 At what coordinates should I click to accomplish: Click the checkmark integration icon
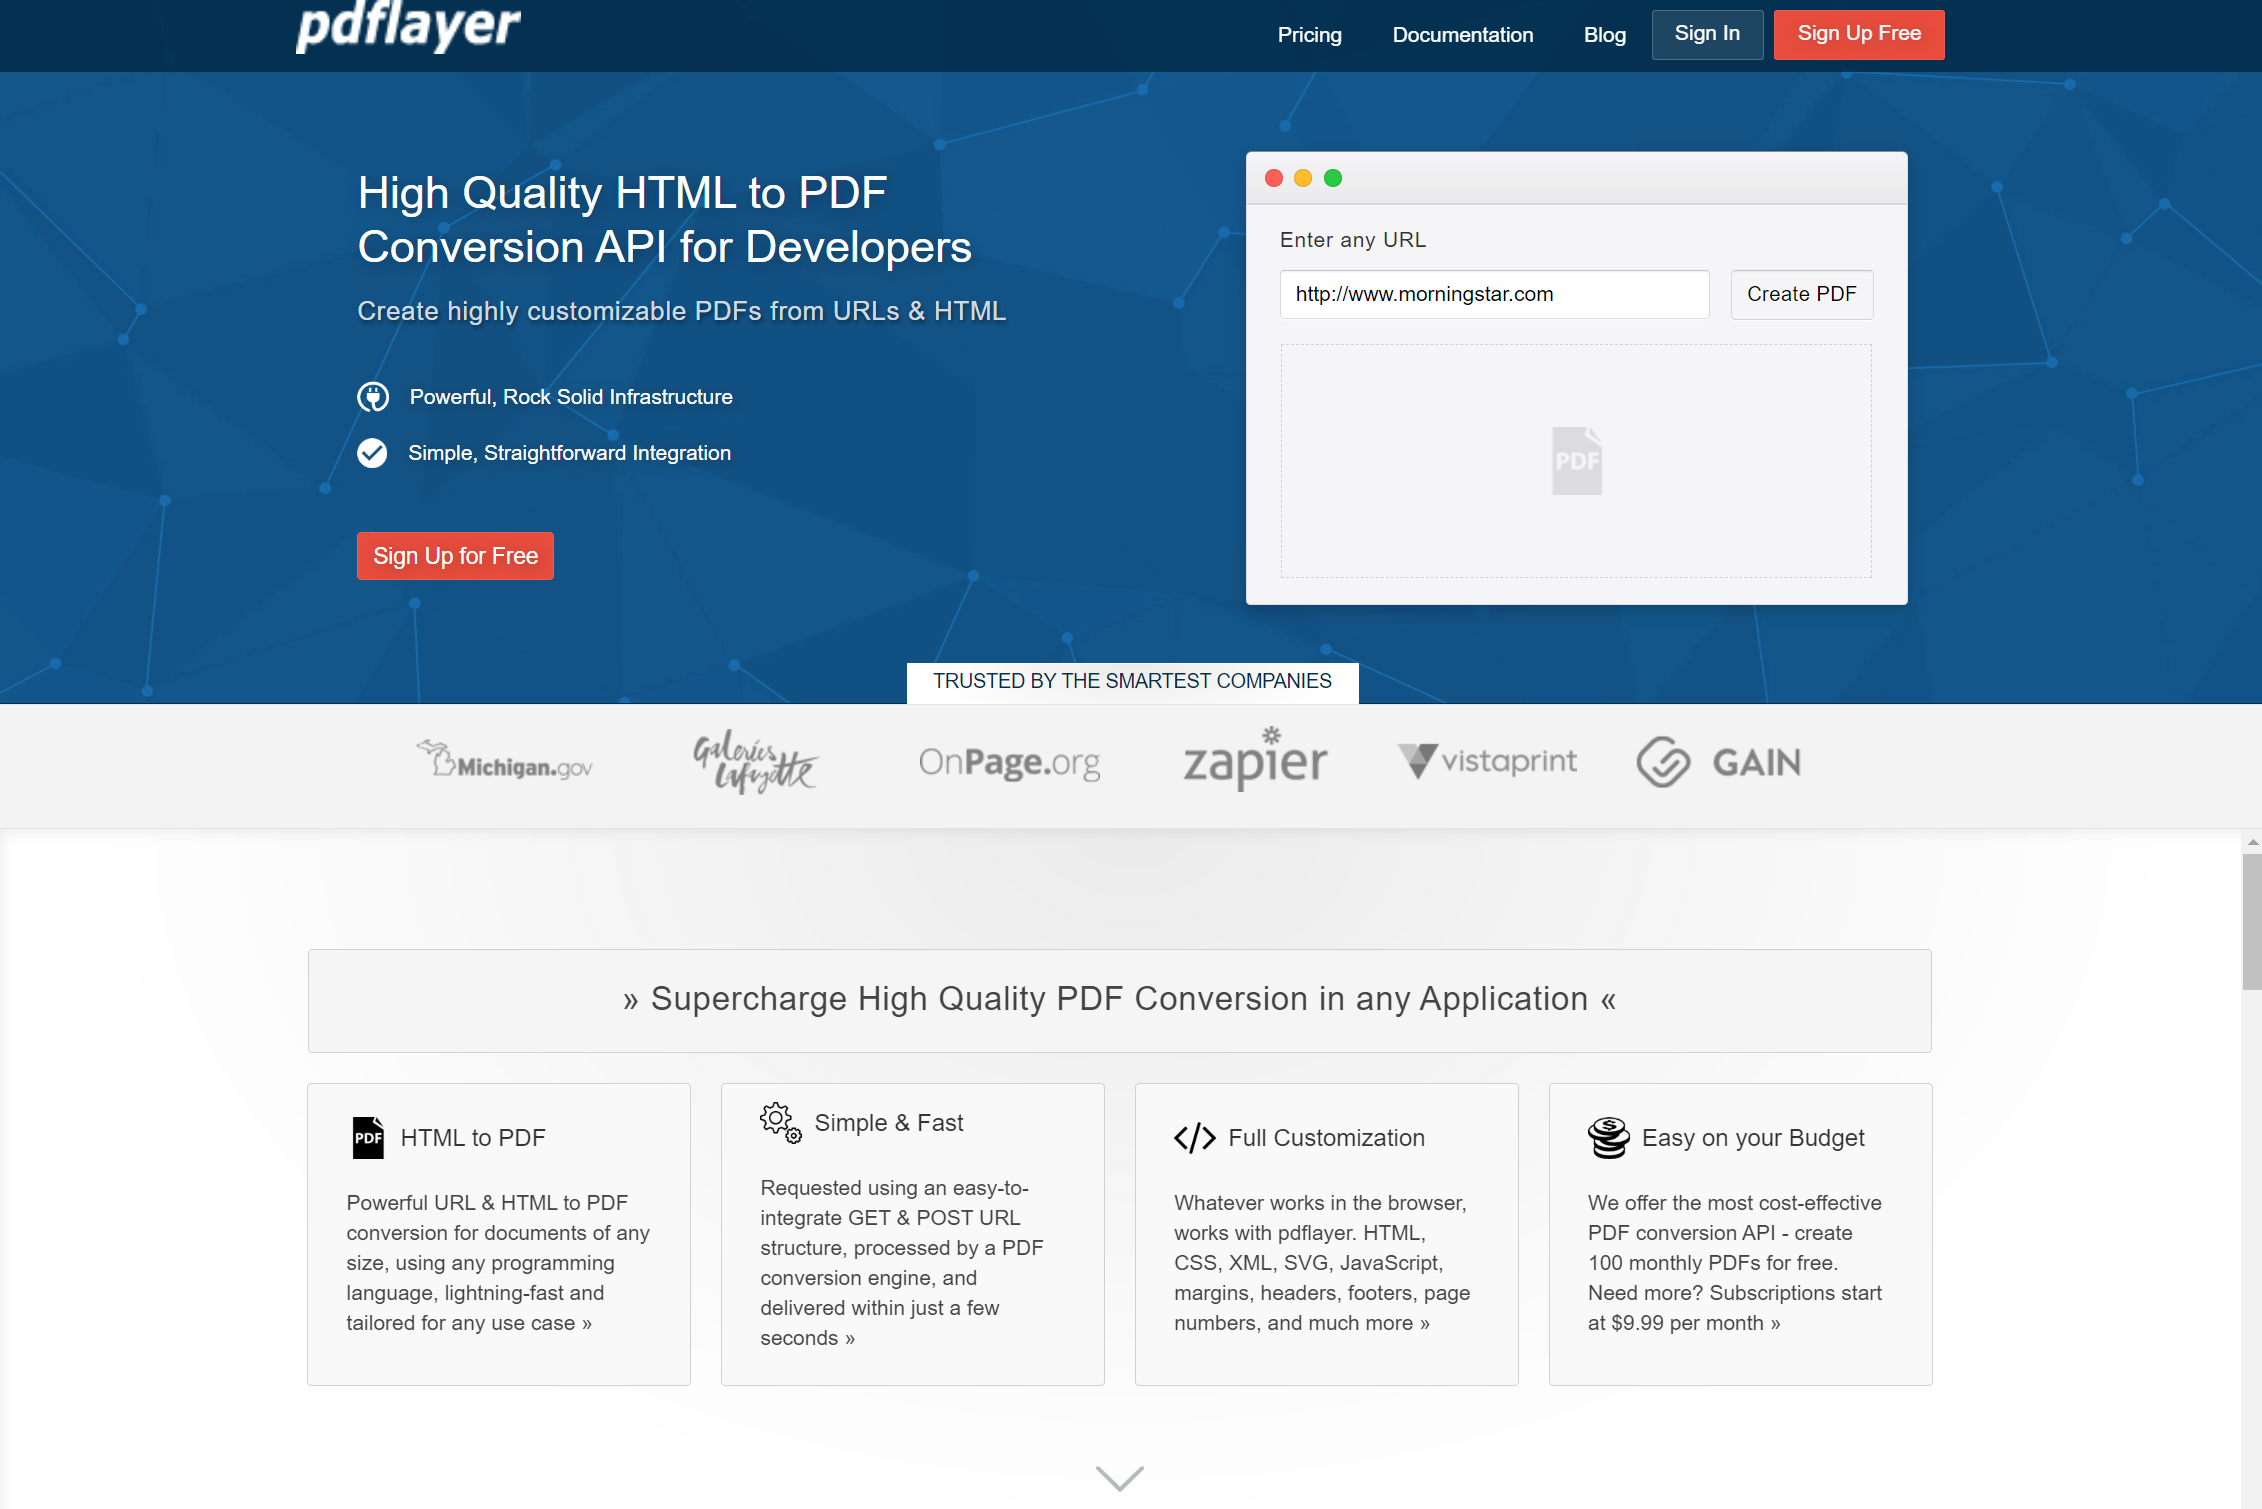pos(372,453)
